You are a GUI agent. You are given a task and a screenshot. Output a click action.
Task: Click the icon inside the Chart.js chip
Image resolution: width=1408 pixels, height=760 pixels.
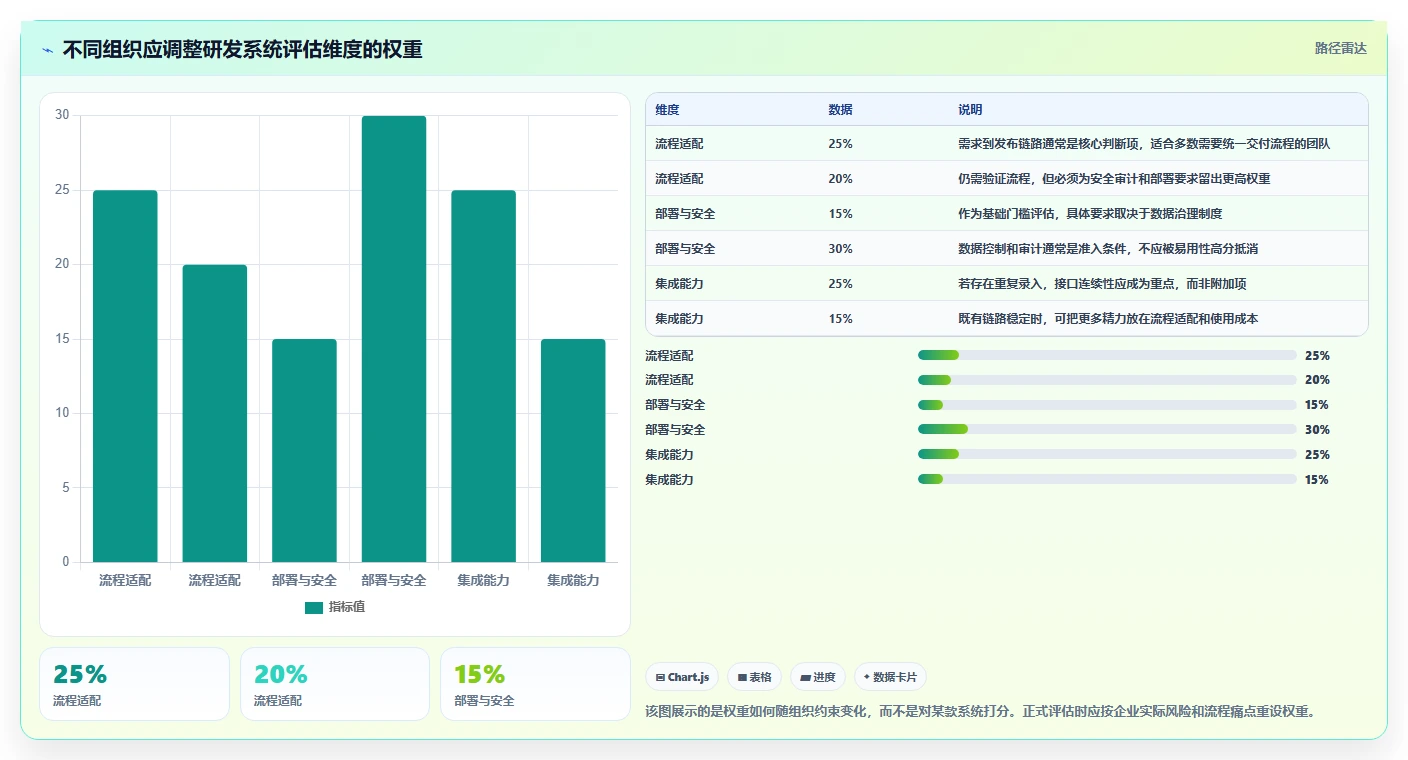click(660, 677)
